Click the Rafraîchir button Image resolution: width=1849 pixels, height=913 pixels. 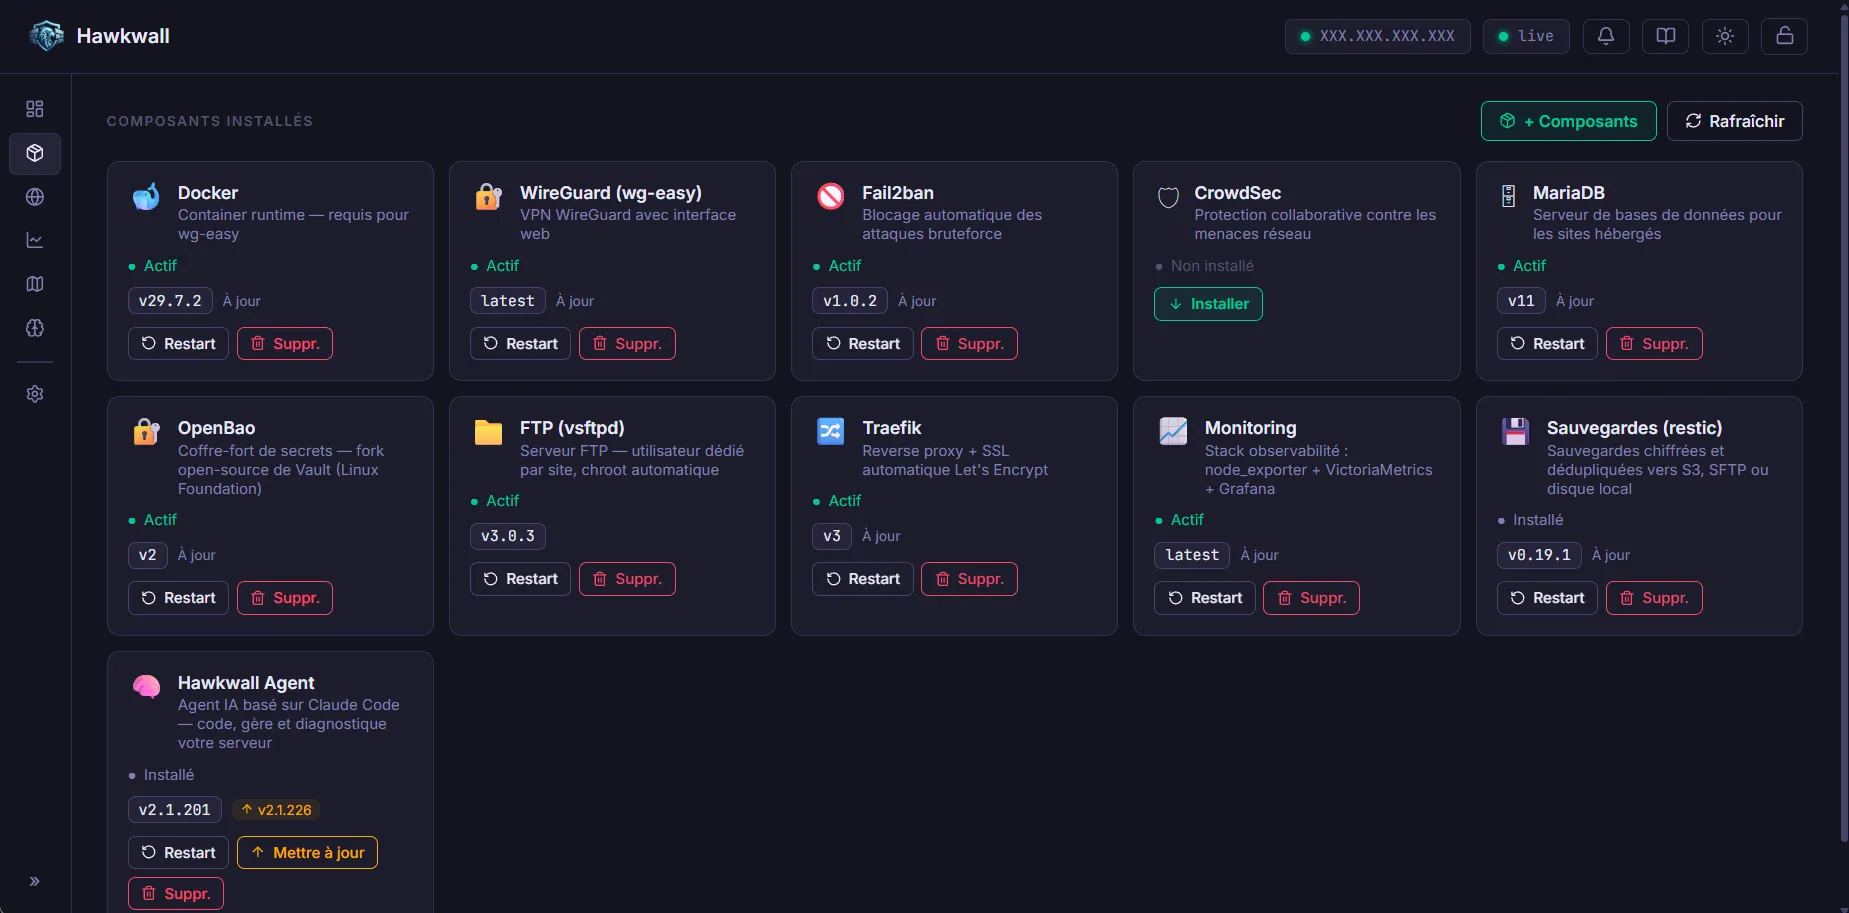tap(1735, 121)
